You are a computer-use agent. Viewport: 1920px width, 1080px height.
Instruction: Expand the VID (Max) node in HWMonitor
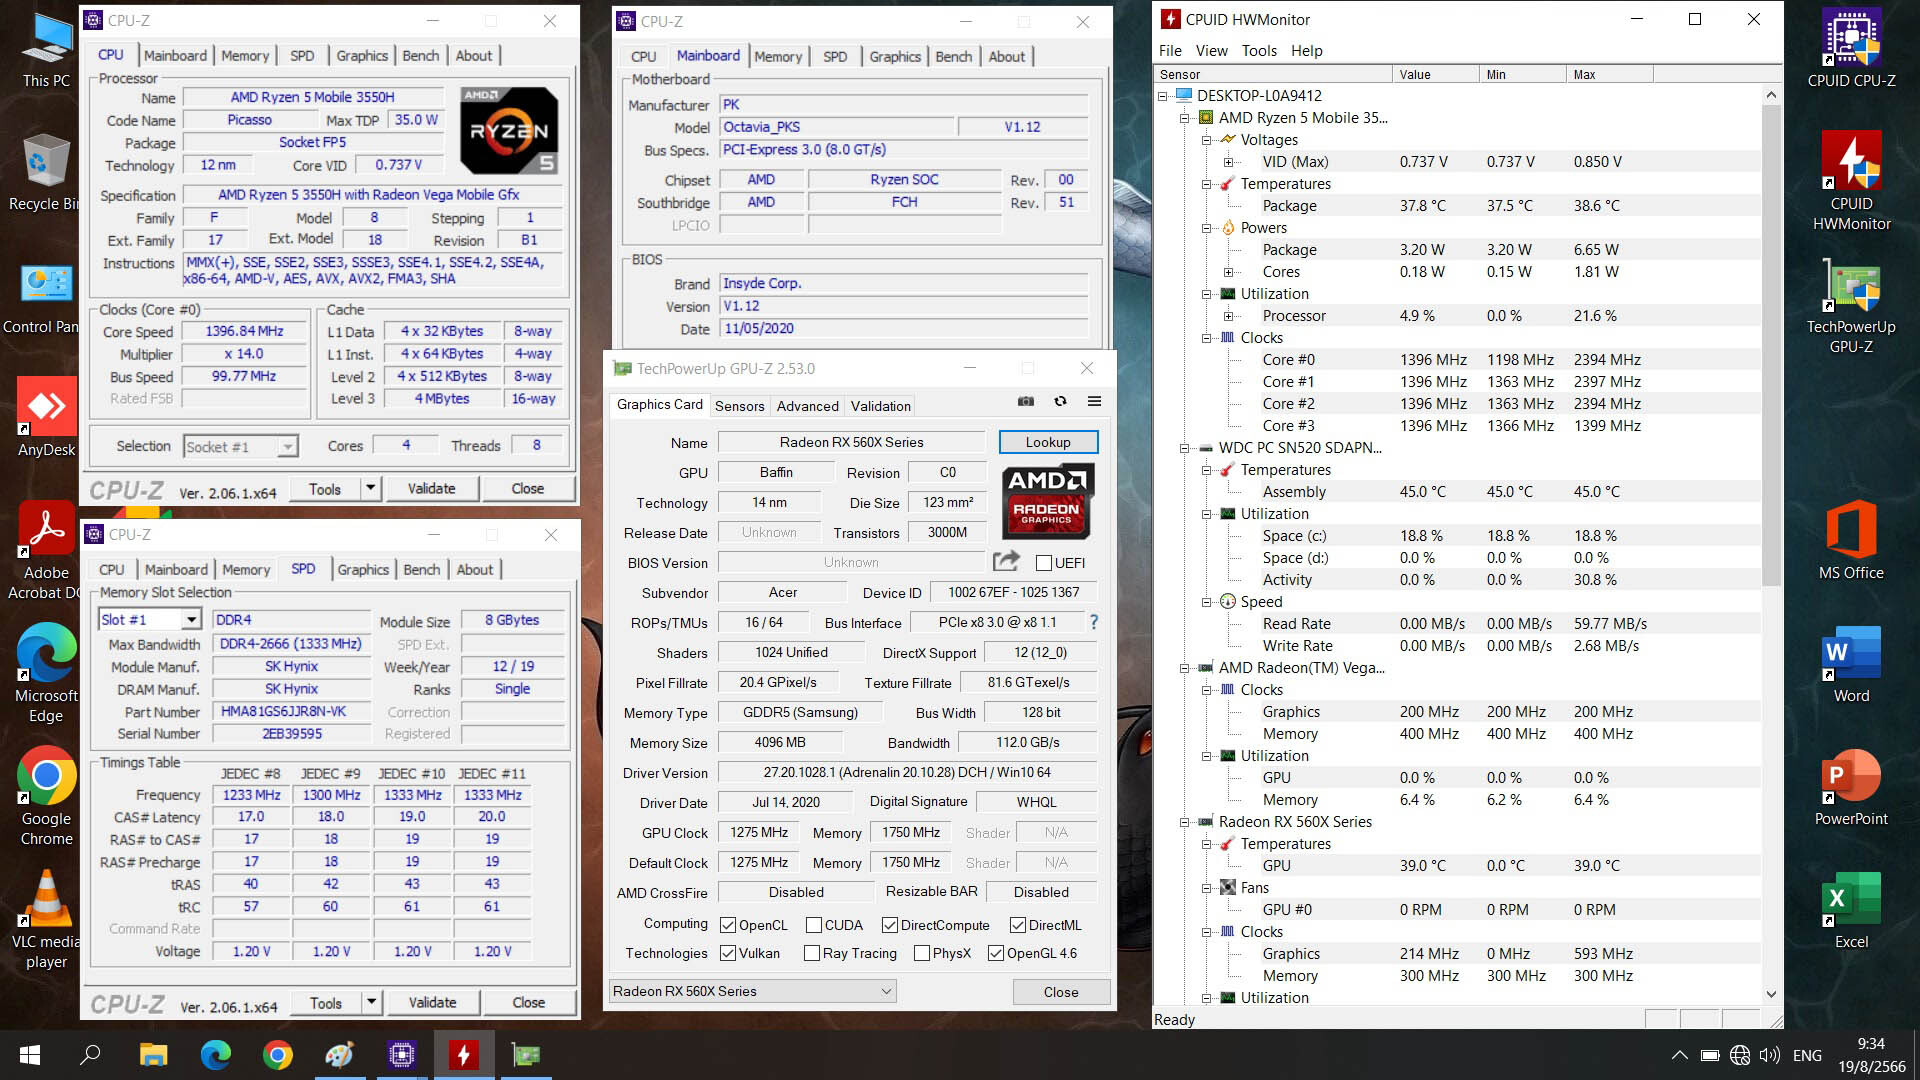tap(1229, 162)
